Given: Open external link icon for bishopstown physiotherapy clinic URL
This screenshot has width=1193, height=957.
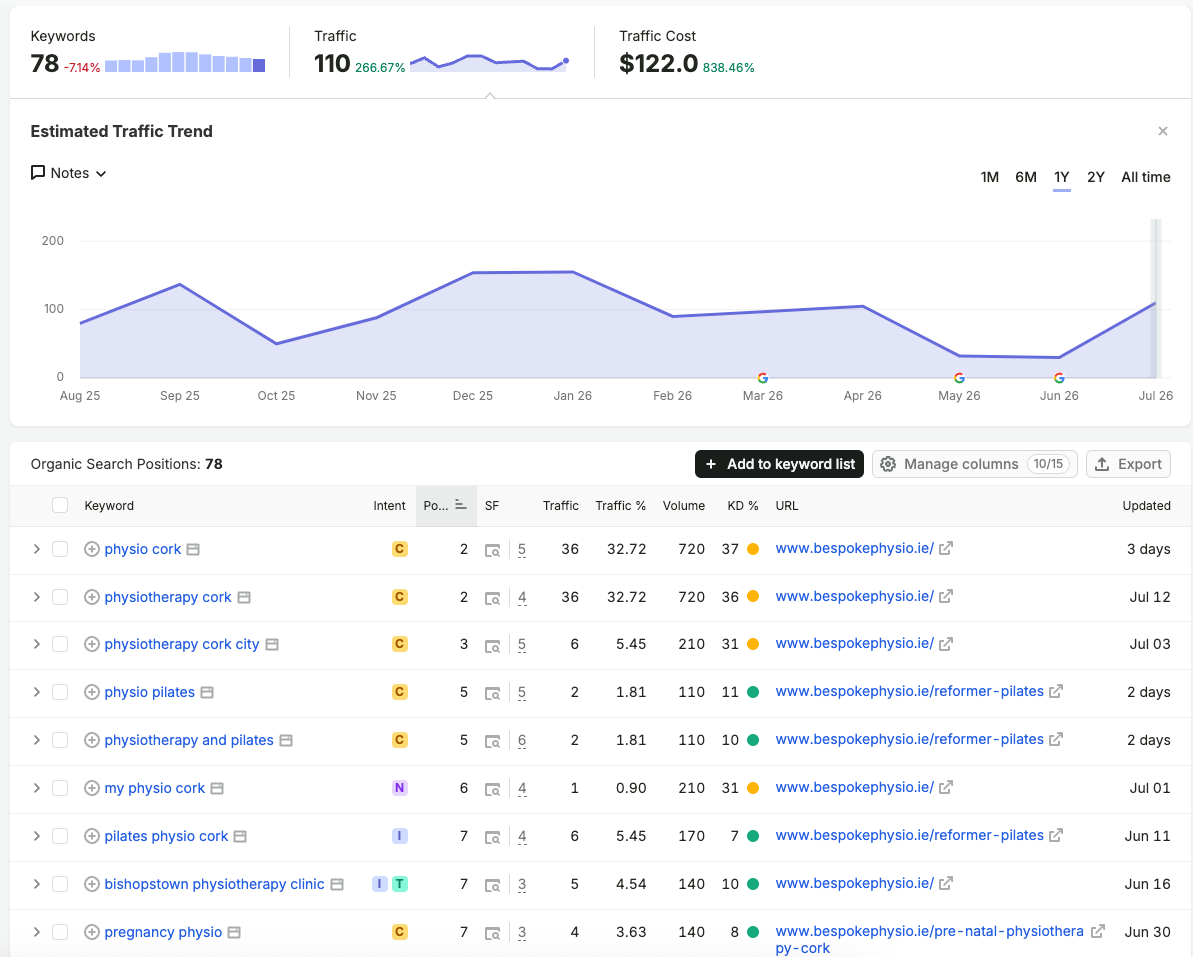Looking at the screenshot, I should (946, 883).
